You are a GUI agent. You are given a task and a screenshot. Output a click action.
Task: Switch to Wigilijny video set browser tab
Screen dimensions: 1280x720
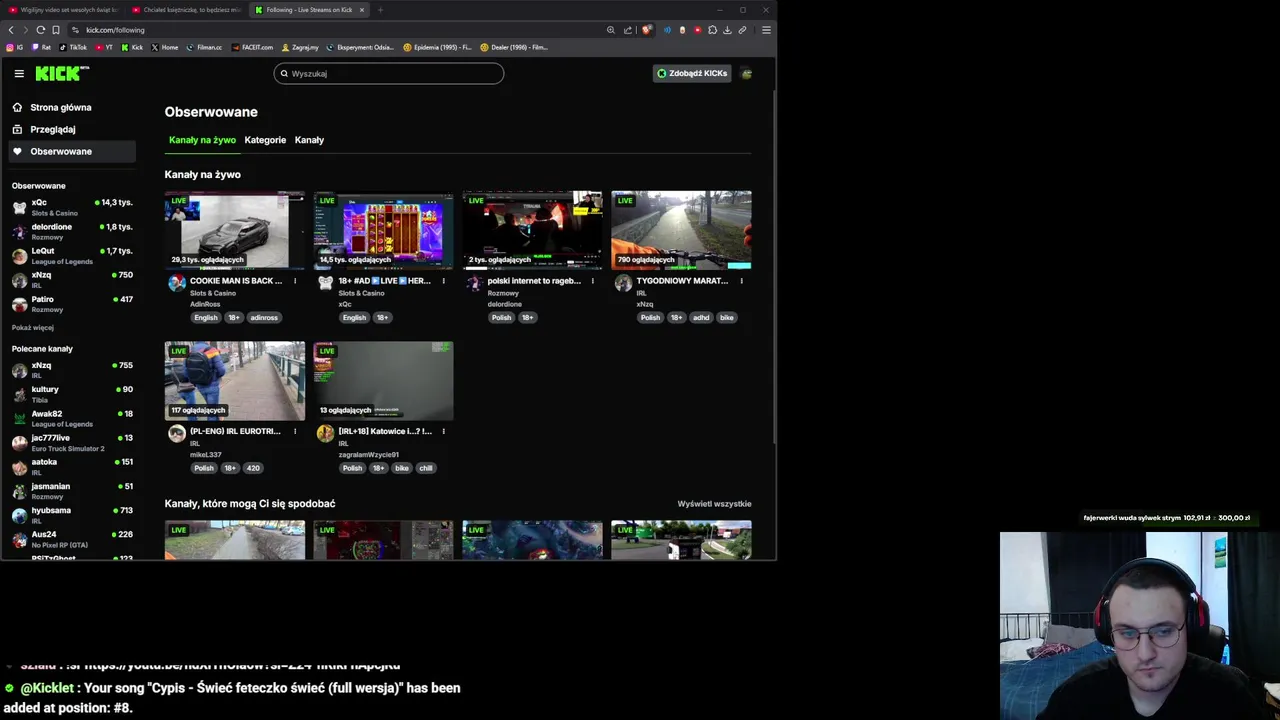(65, 10)
